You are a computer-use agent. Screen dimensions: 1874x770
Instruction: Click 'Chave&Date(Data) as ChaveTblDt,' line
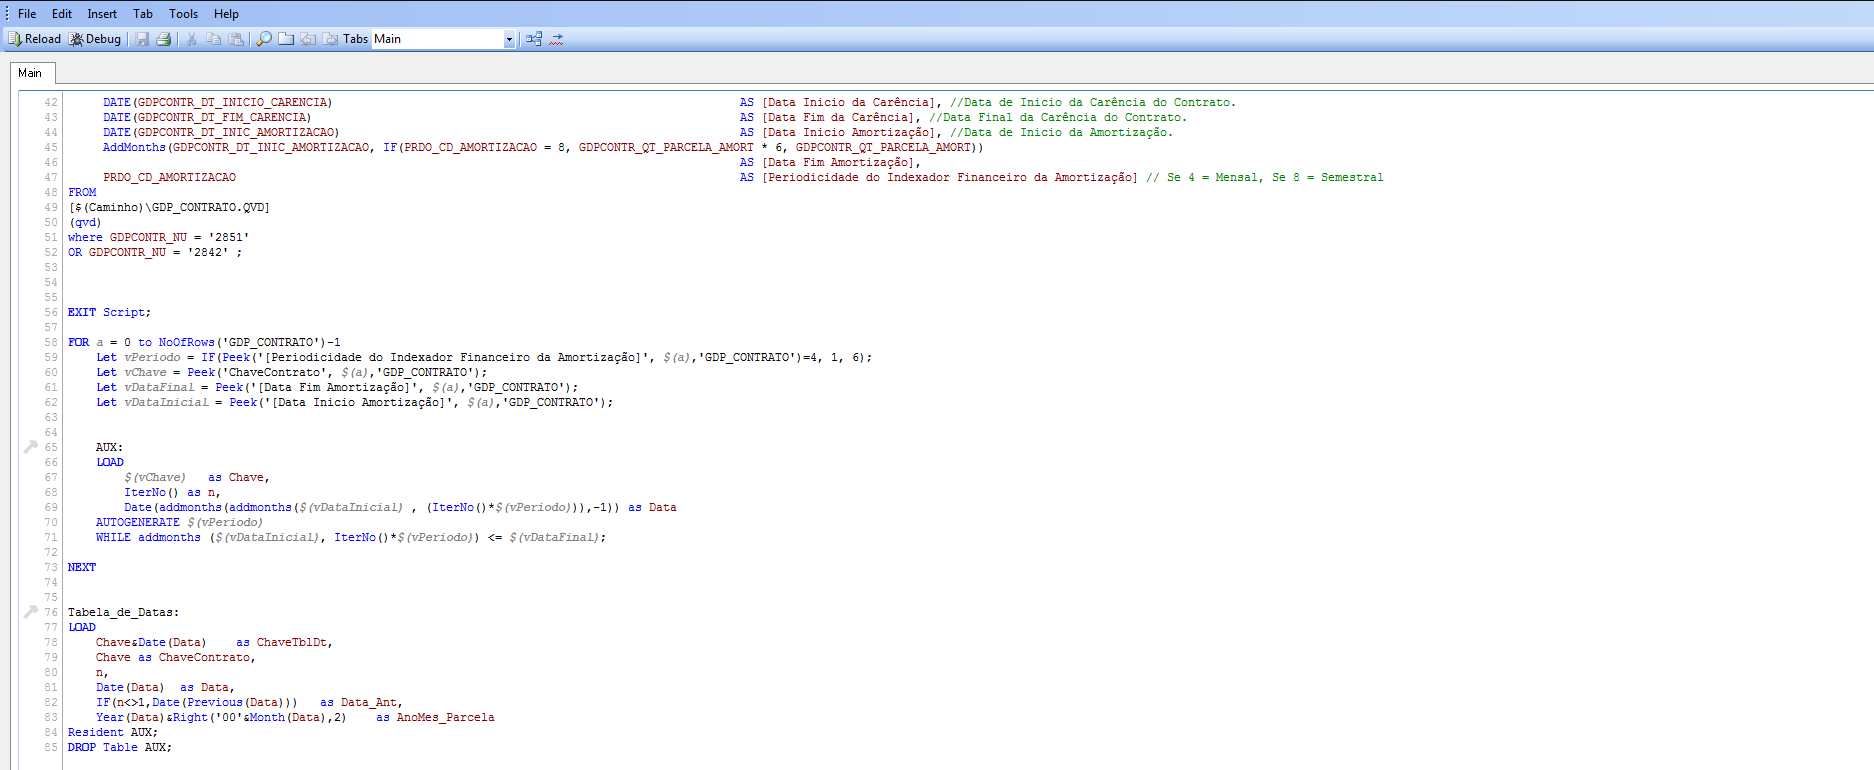click(214, 642)
